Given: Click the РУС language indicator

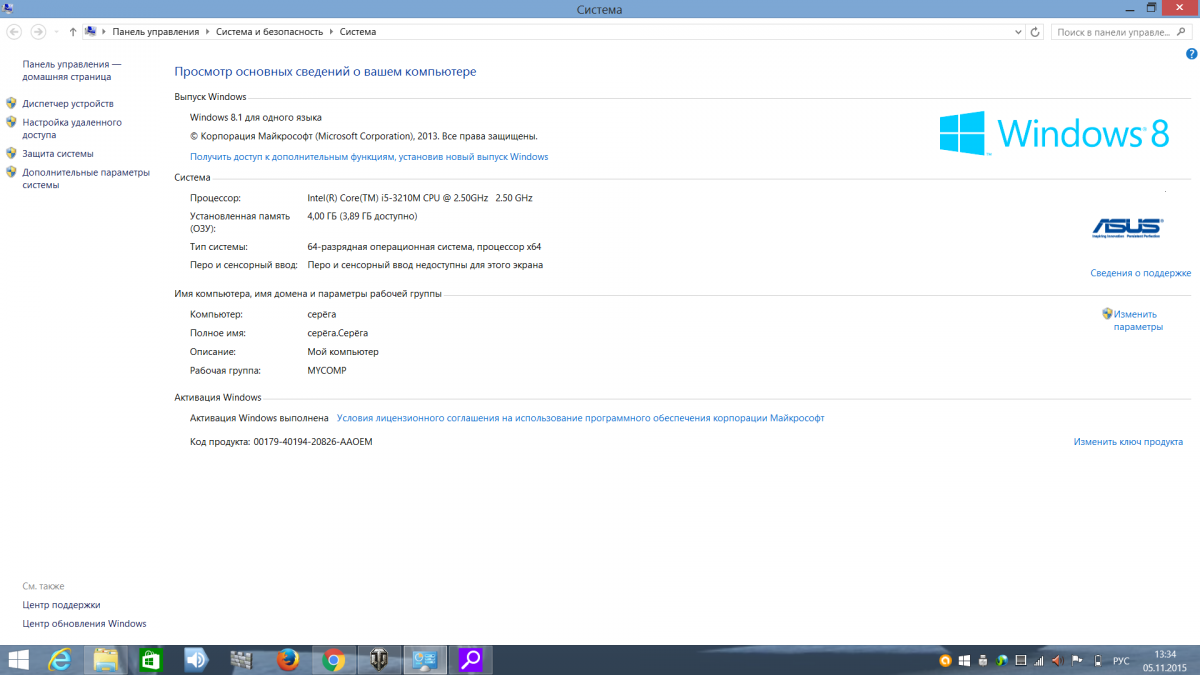Looking at the screenshot, I should 1121,661.
